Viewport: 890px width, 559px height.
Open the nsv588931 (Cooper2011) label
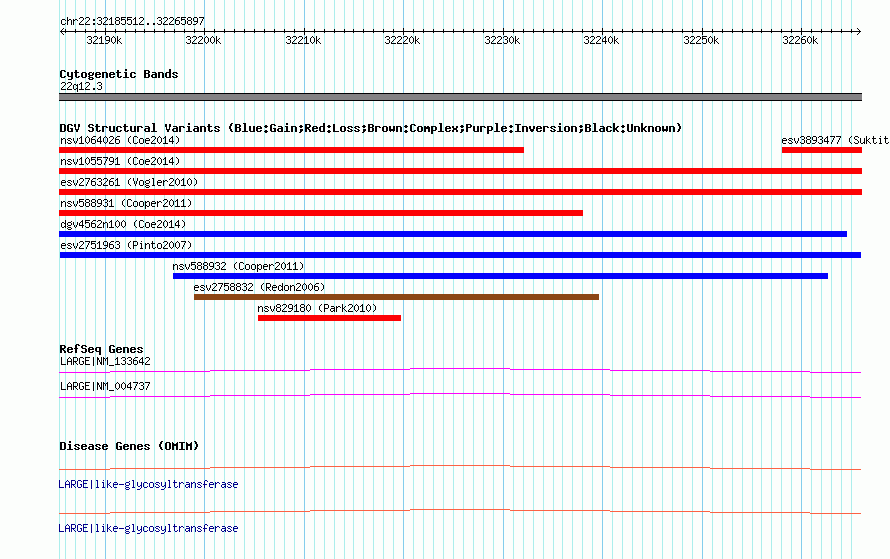[x=126, y=203]
